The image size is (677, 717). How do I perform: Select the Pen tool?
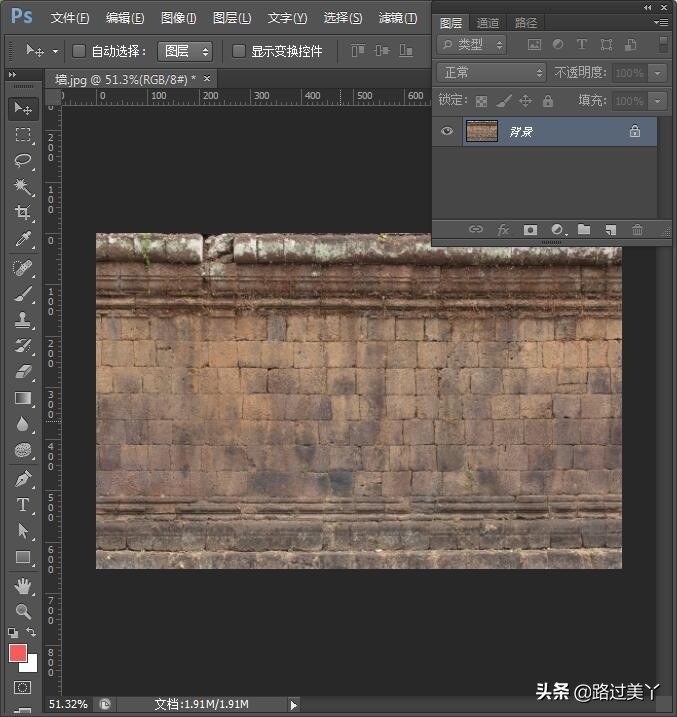coord(23,479)
